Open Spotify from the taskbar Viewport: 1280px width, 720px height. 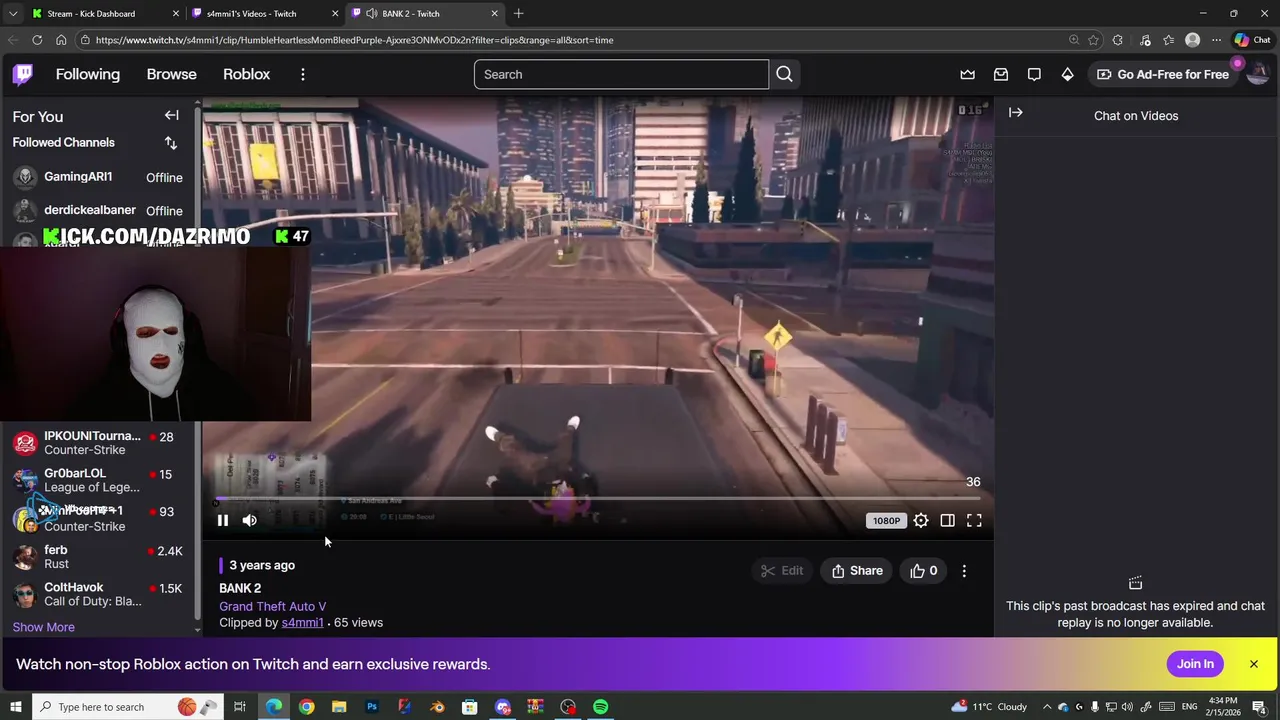[600, 707]
